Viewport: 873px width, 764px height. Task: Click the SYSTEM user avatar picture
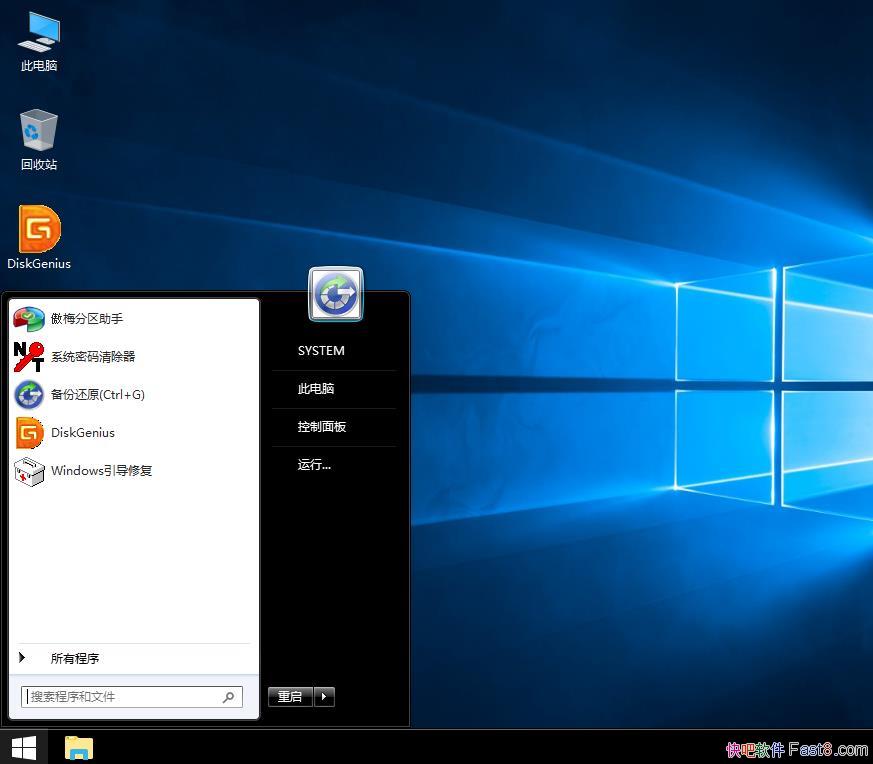[x=335, y=294]
